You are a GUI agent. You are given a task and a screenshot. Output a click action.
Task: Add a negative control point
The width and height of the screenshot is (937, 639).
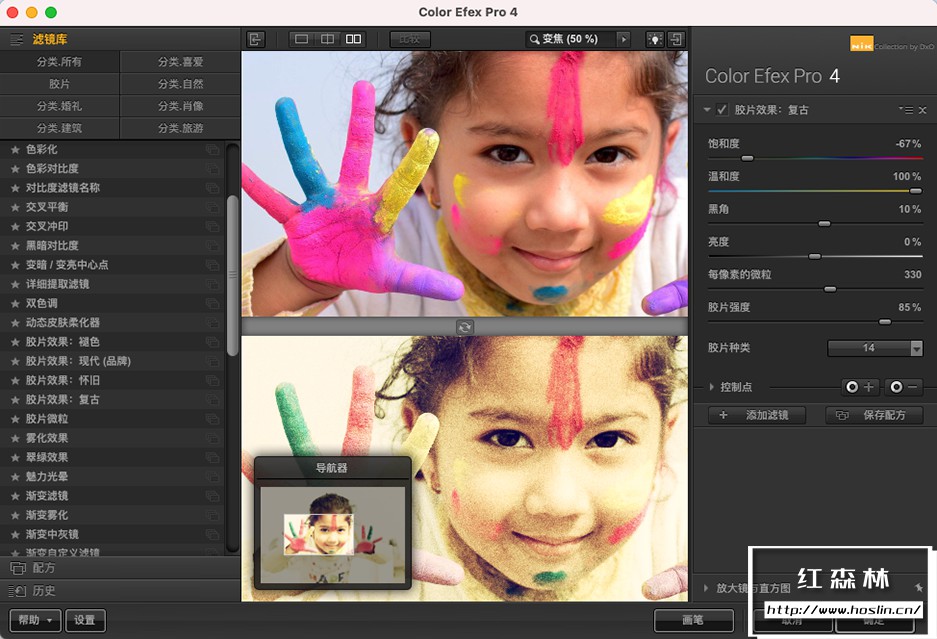tap(903, 387)
